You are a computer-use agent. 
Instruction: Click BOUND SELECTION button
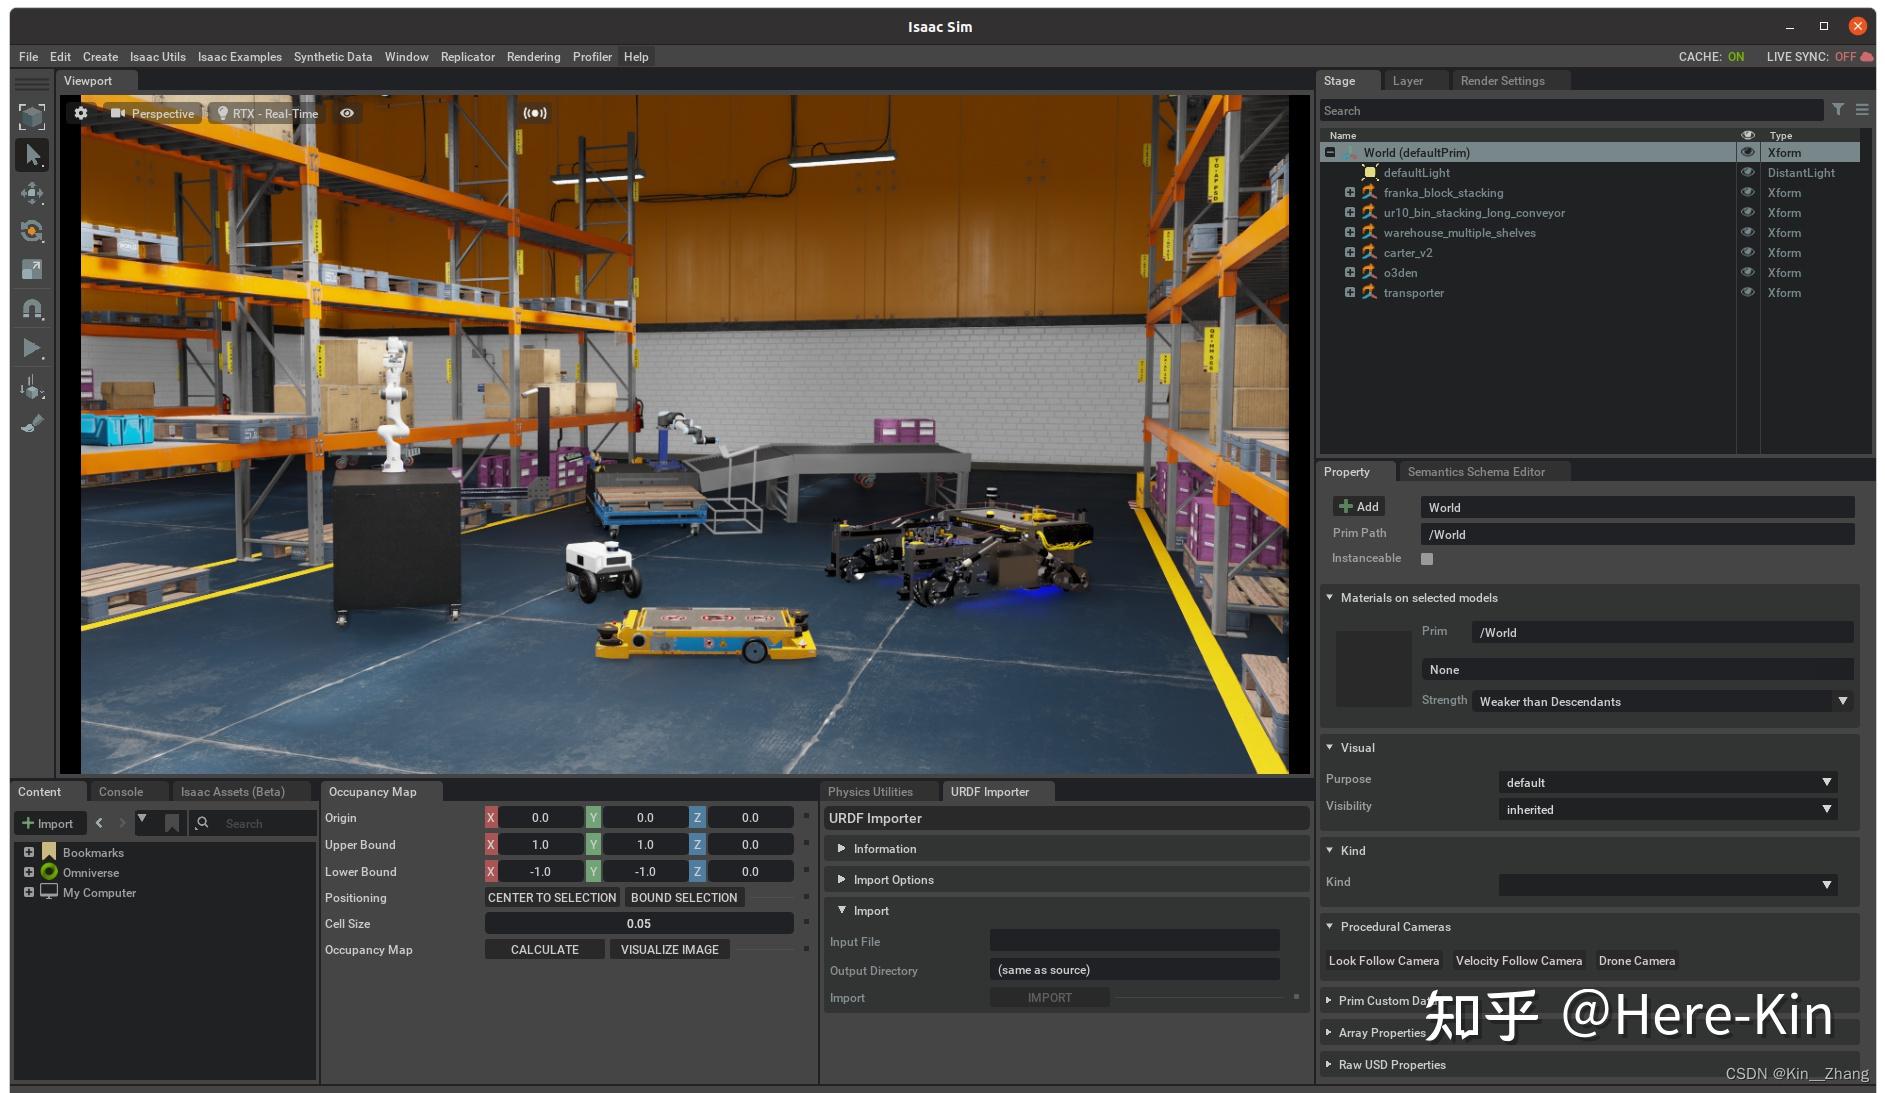coord(684,898)
